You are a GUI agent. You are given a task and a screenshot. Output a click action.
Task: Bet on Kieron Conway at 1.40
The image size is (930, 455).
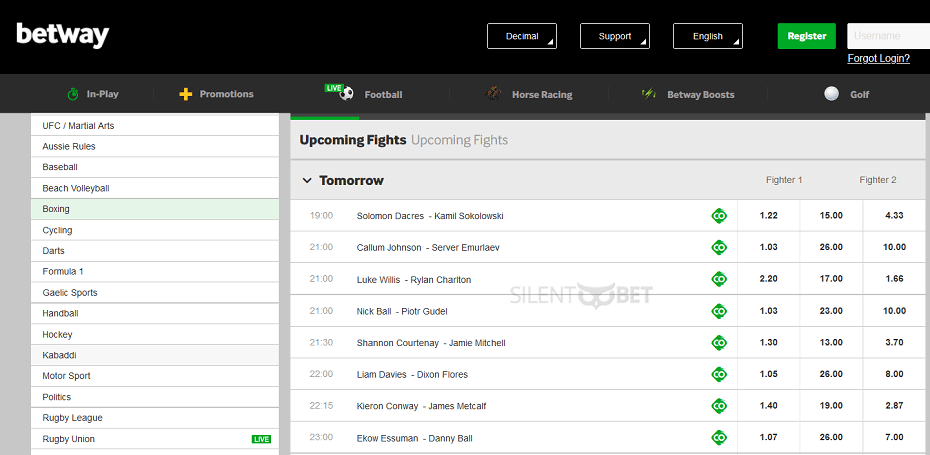click(769, 406)
